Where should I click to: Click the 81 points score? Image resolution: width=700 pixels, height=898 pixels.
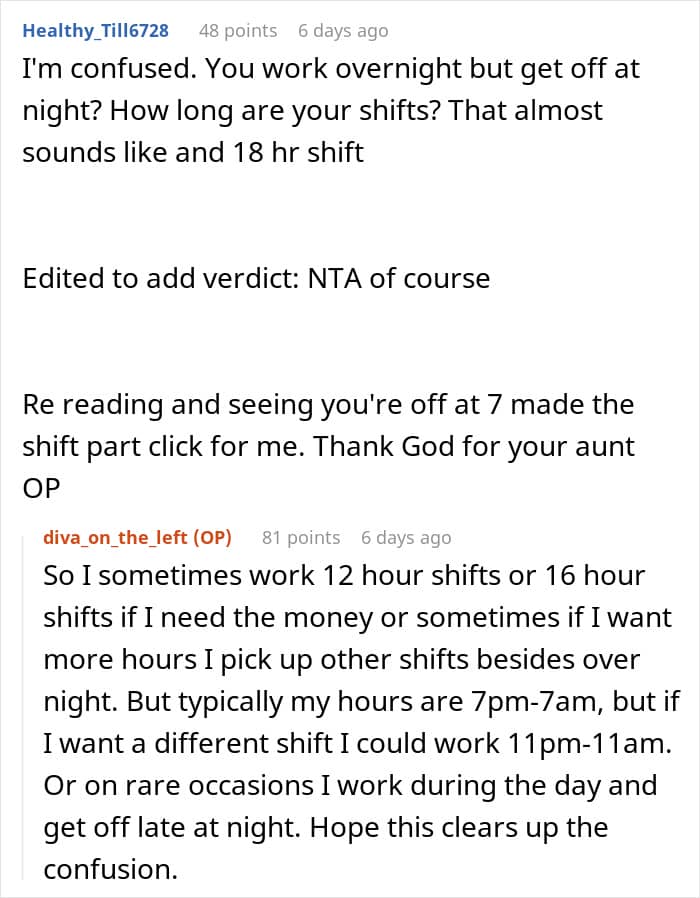pyautogui.click(x=301, y=538)
